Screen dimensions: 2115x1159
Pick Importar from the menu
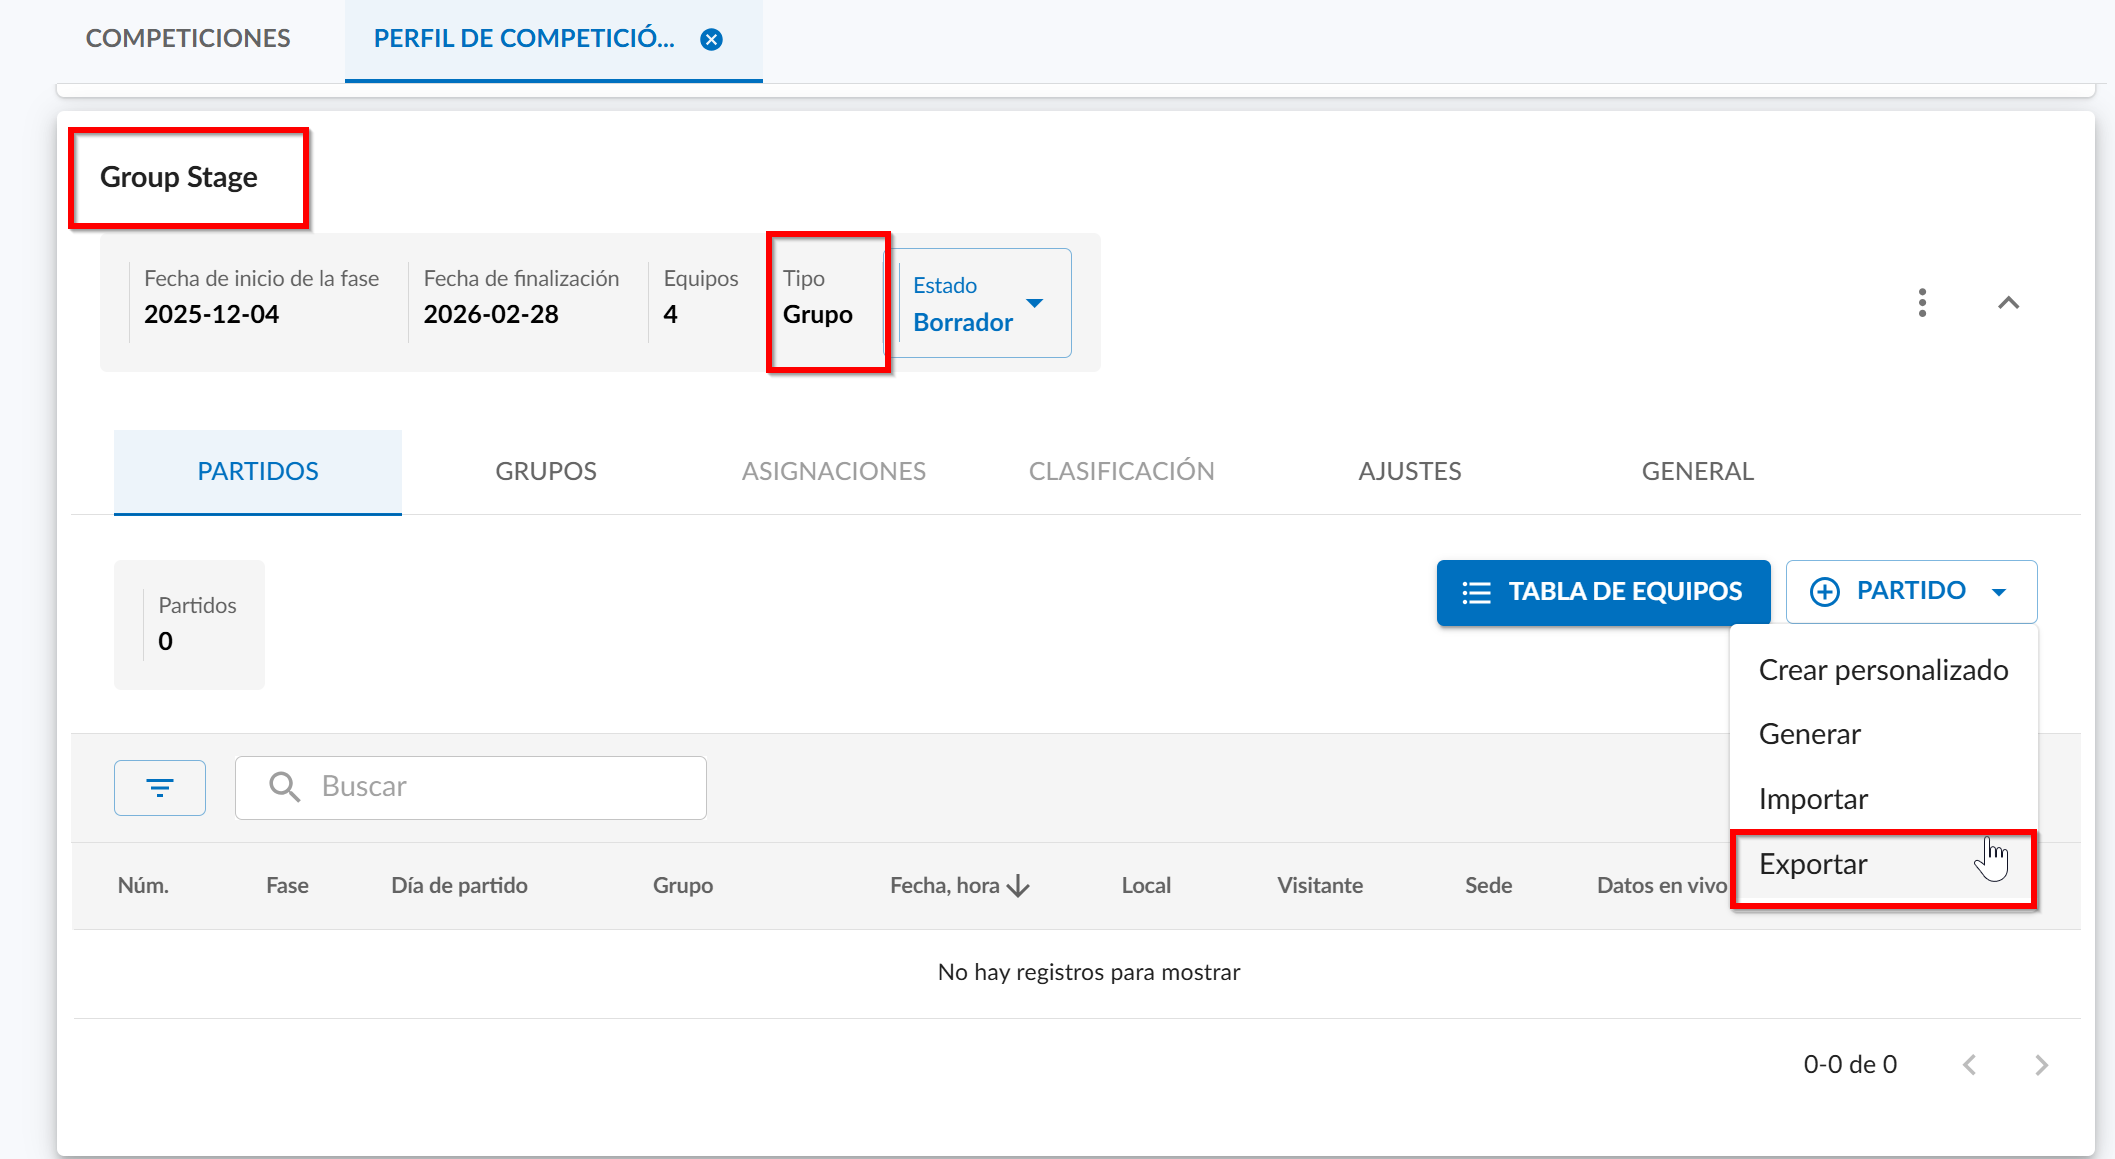[x=1813, y=799]
